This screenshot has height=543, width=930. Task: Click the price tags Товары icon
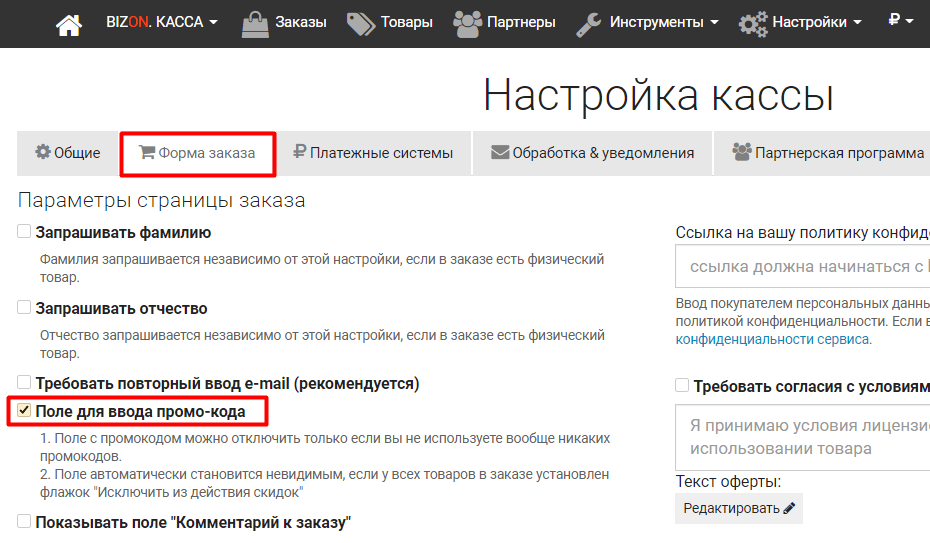click(x=360, y=23)
